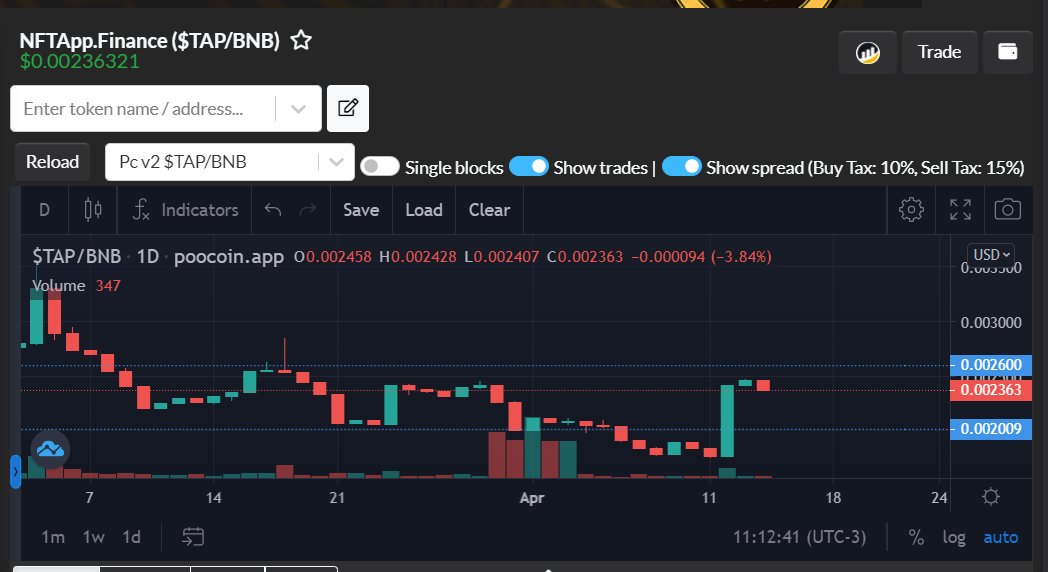Open the chart stats round icon button
This screenshot has height=572, width=1048.
[x=868, y=52]
